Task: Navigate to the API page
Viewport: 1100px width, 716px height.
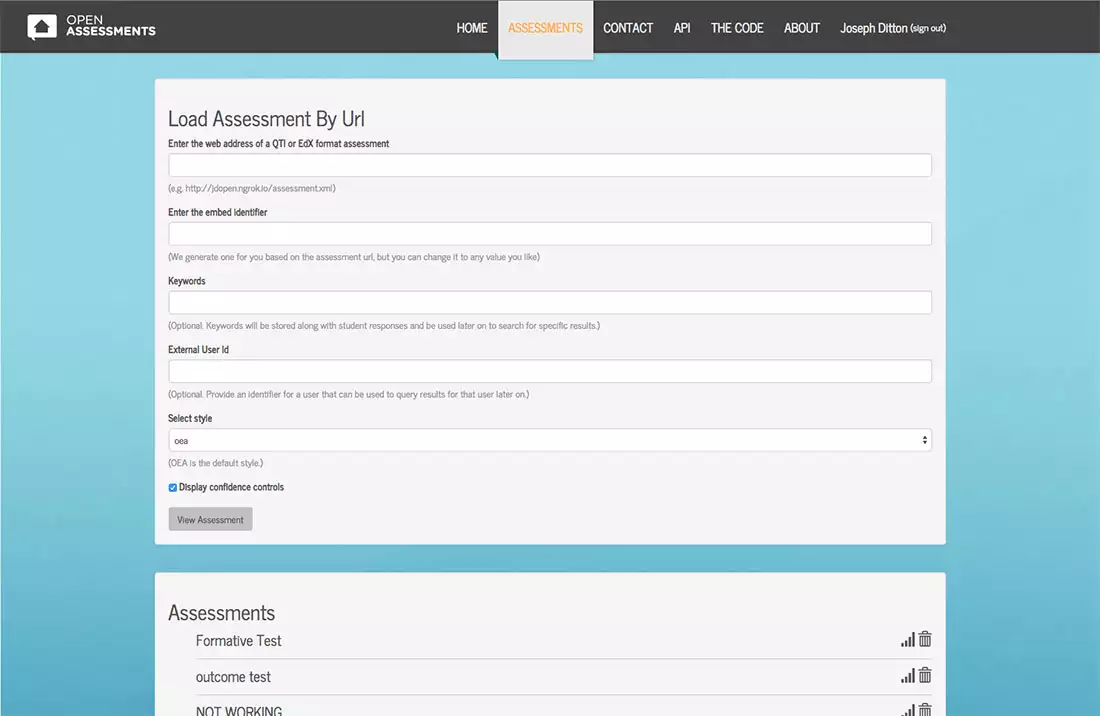Action: click(x=682, y=28)
